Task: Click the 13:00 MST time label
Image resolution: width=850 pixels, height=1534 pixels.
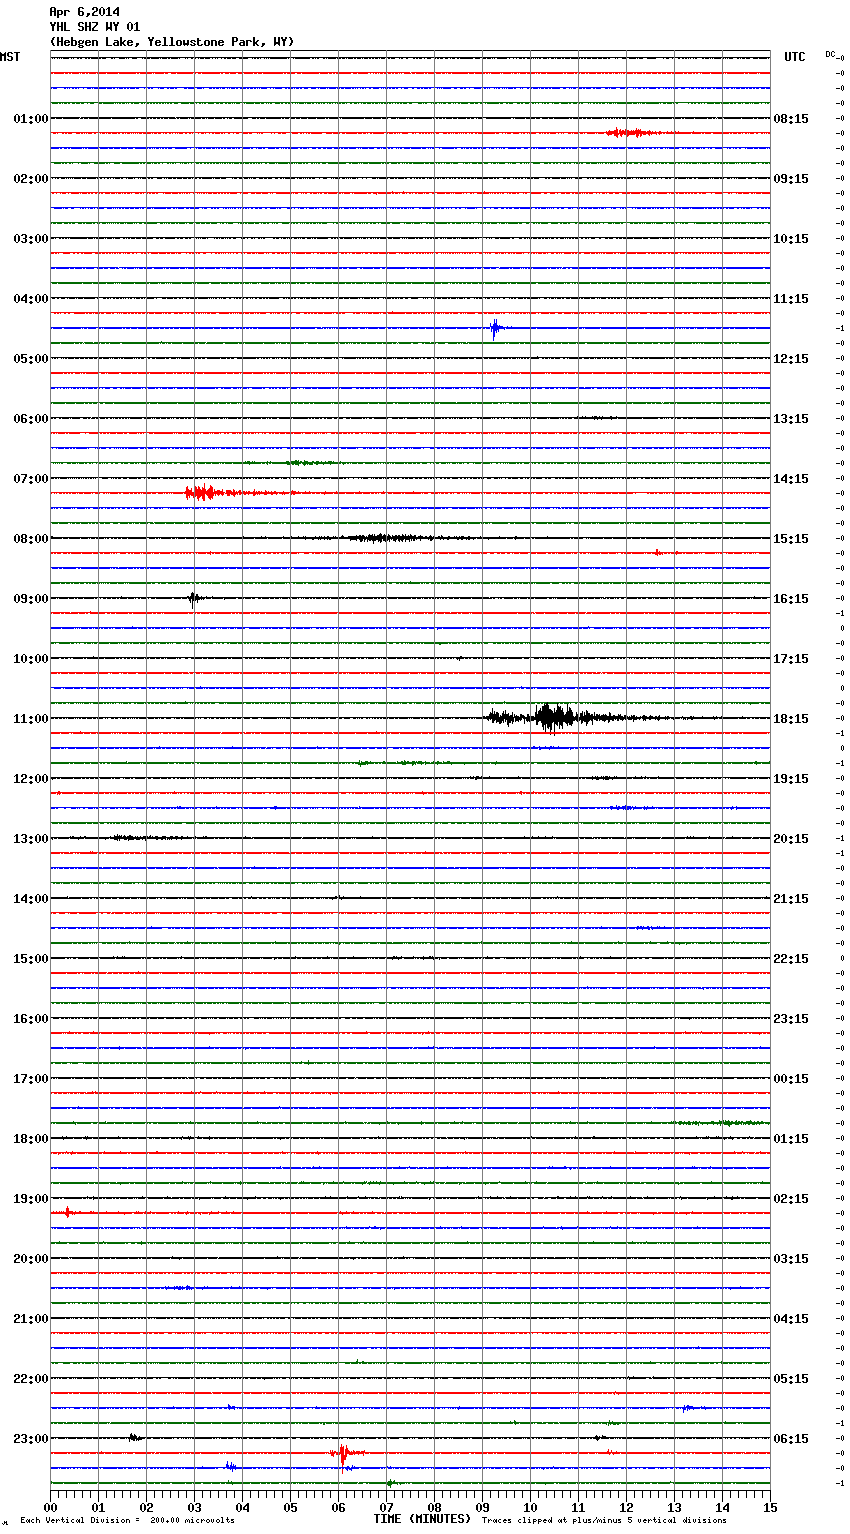Action: (30, 839)
